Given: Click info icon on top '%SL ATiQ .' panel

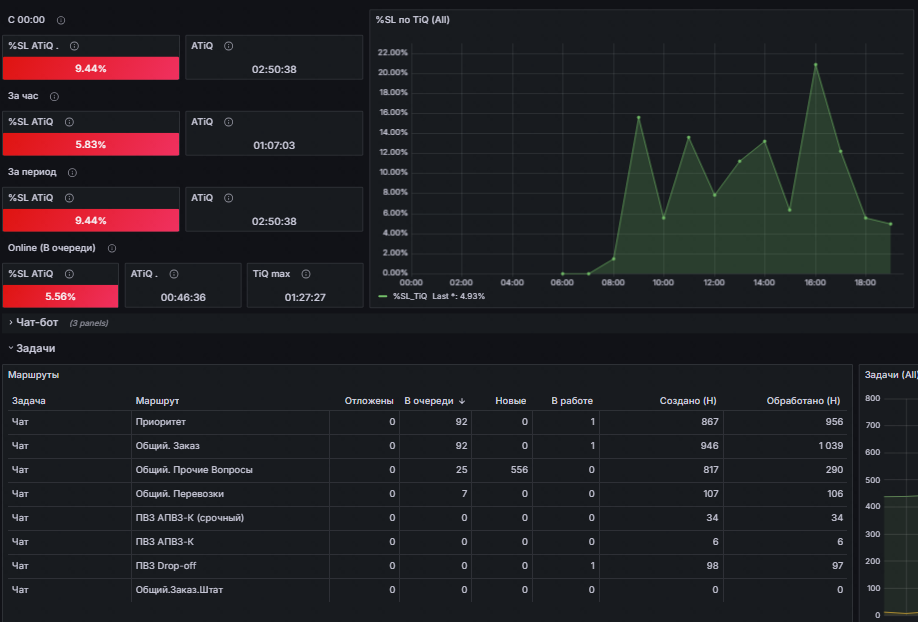Looking at the screenshot, I should pyautogui.click(x=74, y=46).
